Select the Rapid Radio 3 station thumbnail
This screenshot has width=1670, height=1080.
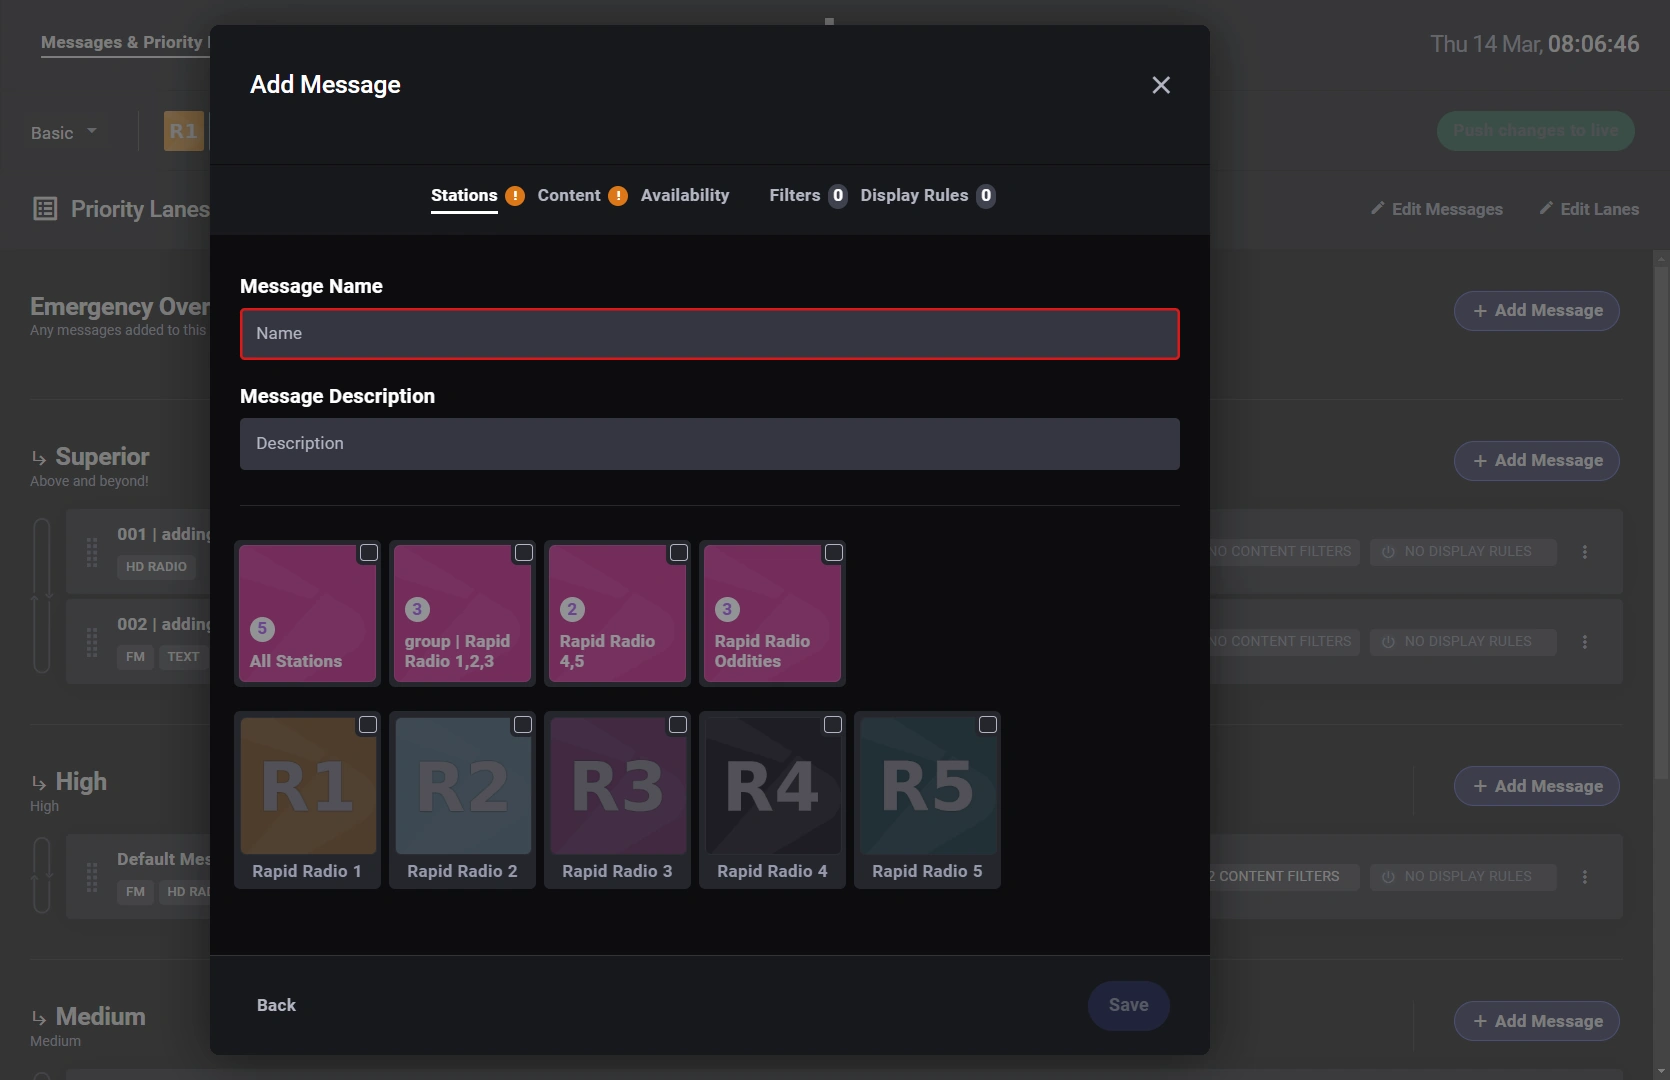[618, 786]
